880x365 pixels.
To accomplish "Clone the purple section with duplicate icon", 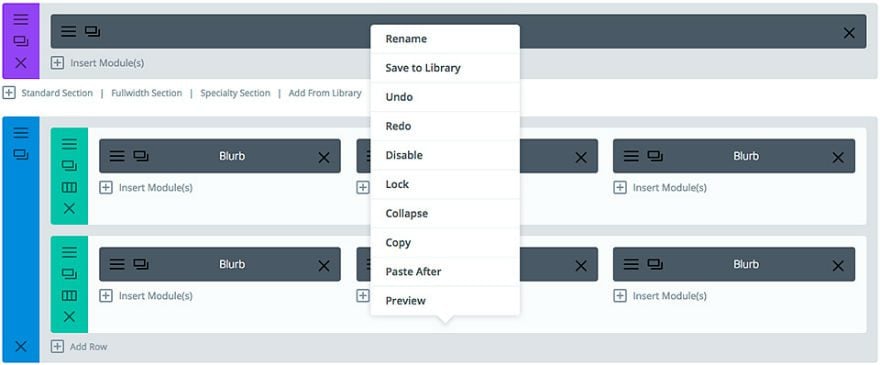I will pyautogui.click(x=21, y=41).
